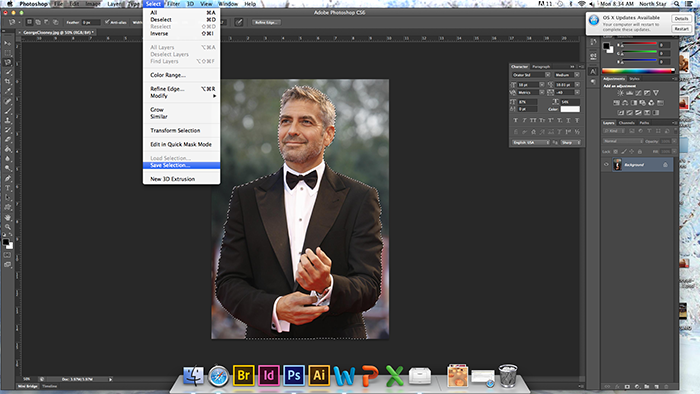Open the Filter menu
This screenshot has width=700, height=394.
174,4
